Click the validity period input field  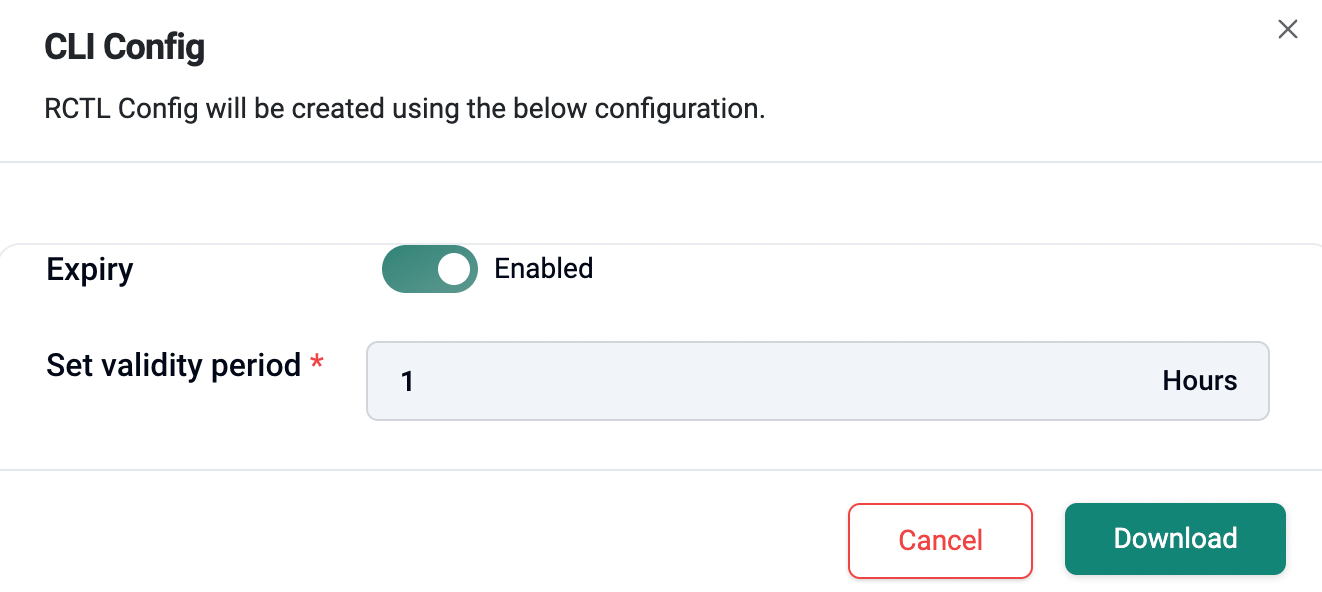[x=700, y=381]
